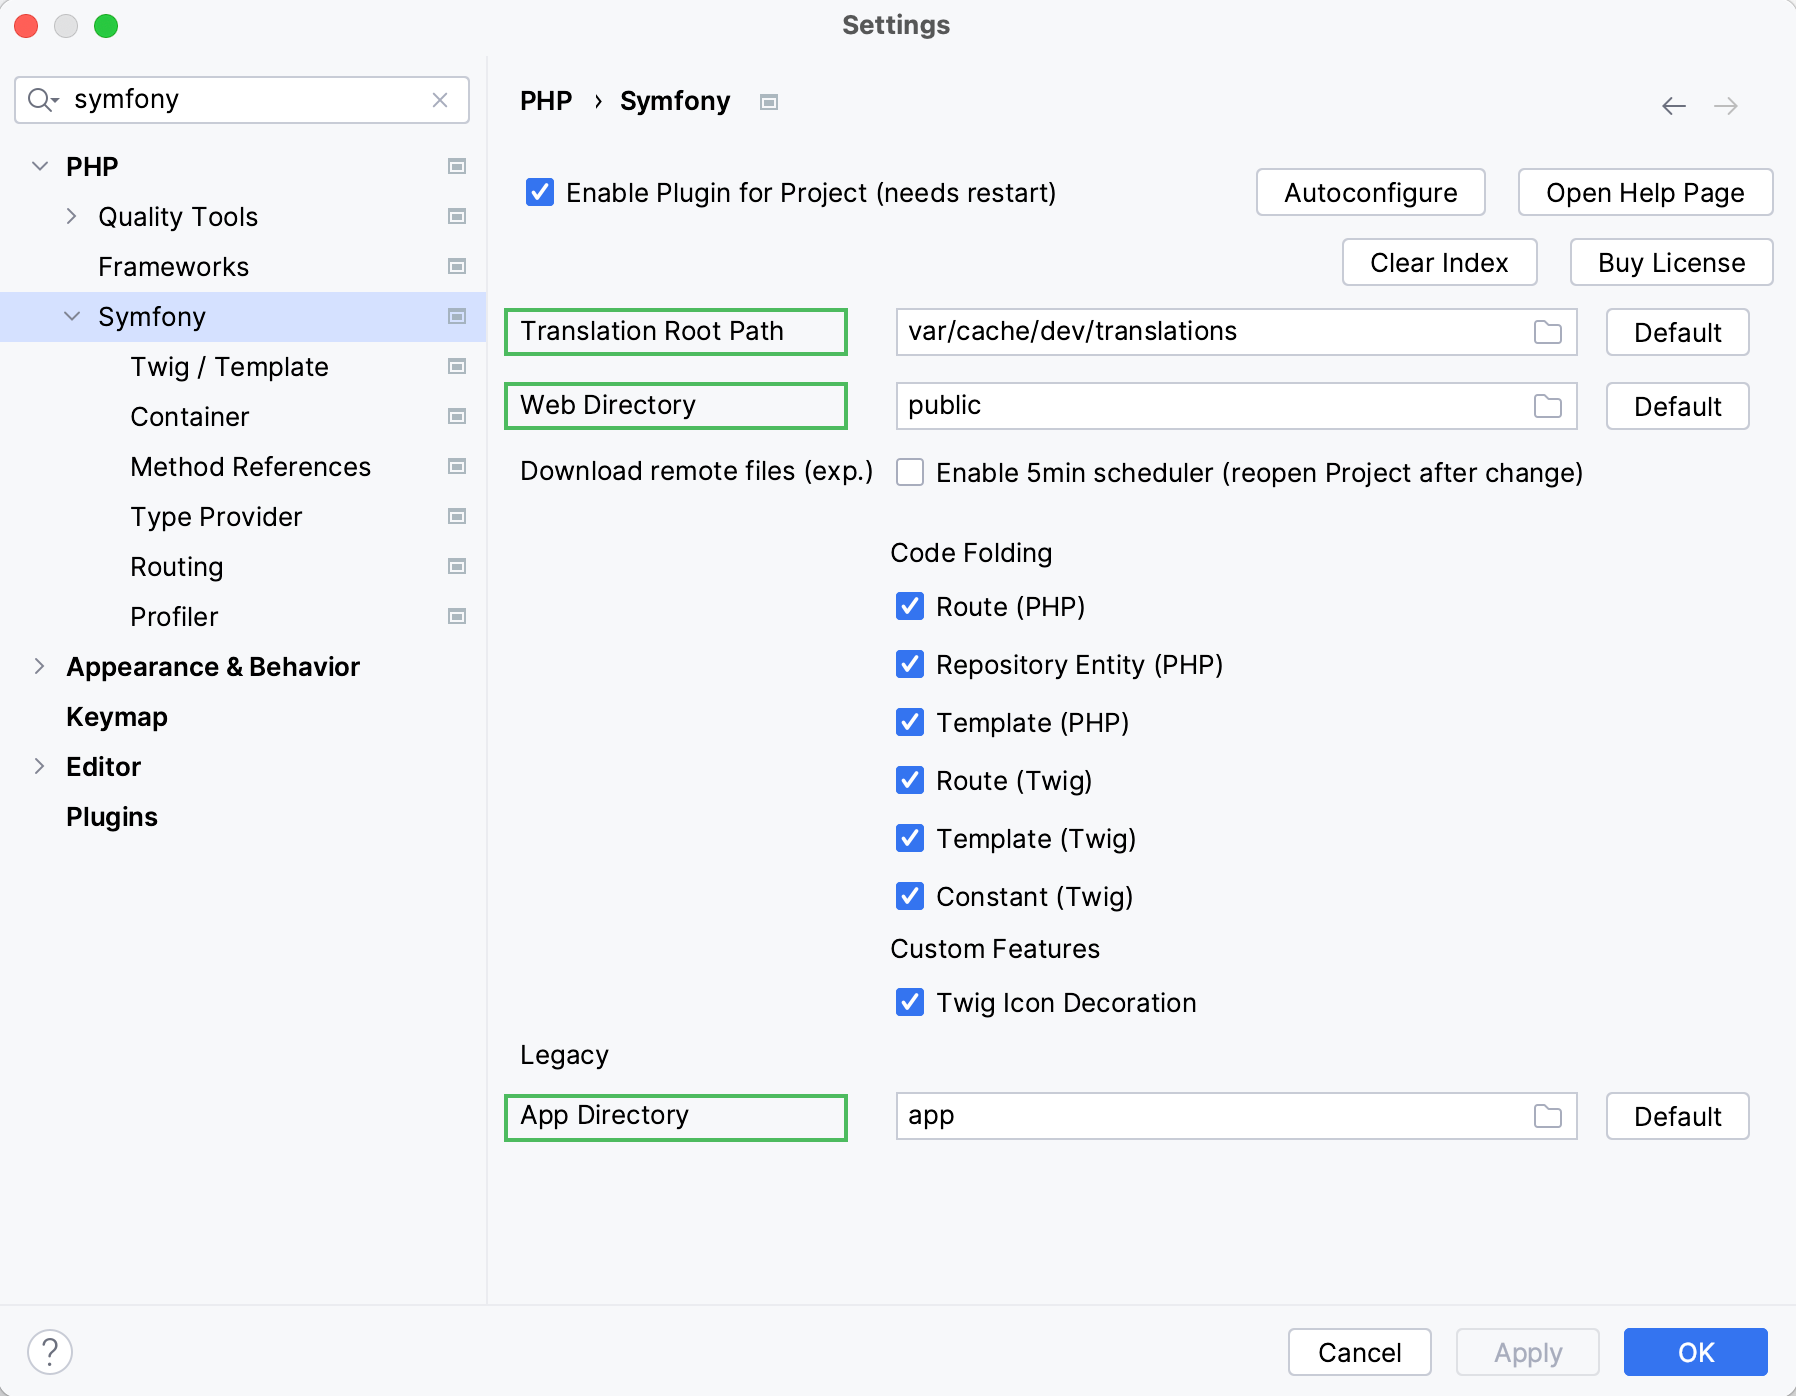The height and width of the screenshot is (1396, 1796).
Task: Collapse the Symfony tree node
Action: tap(71, 316)
